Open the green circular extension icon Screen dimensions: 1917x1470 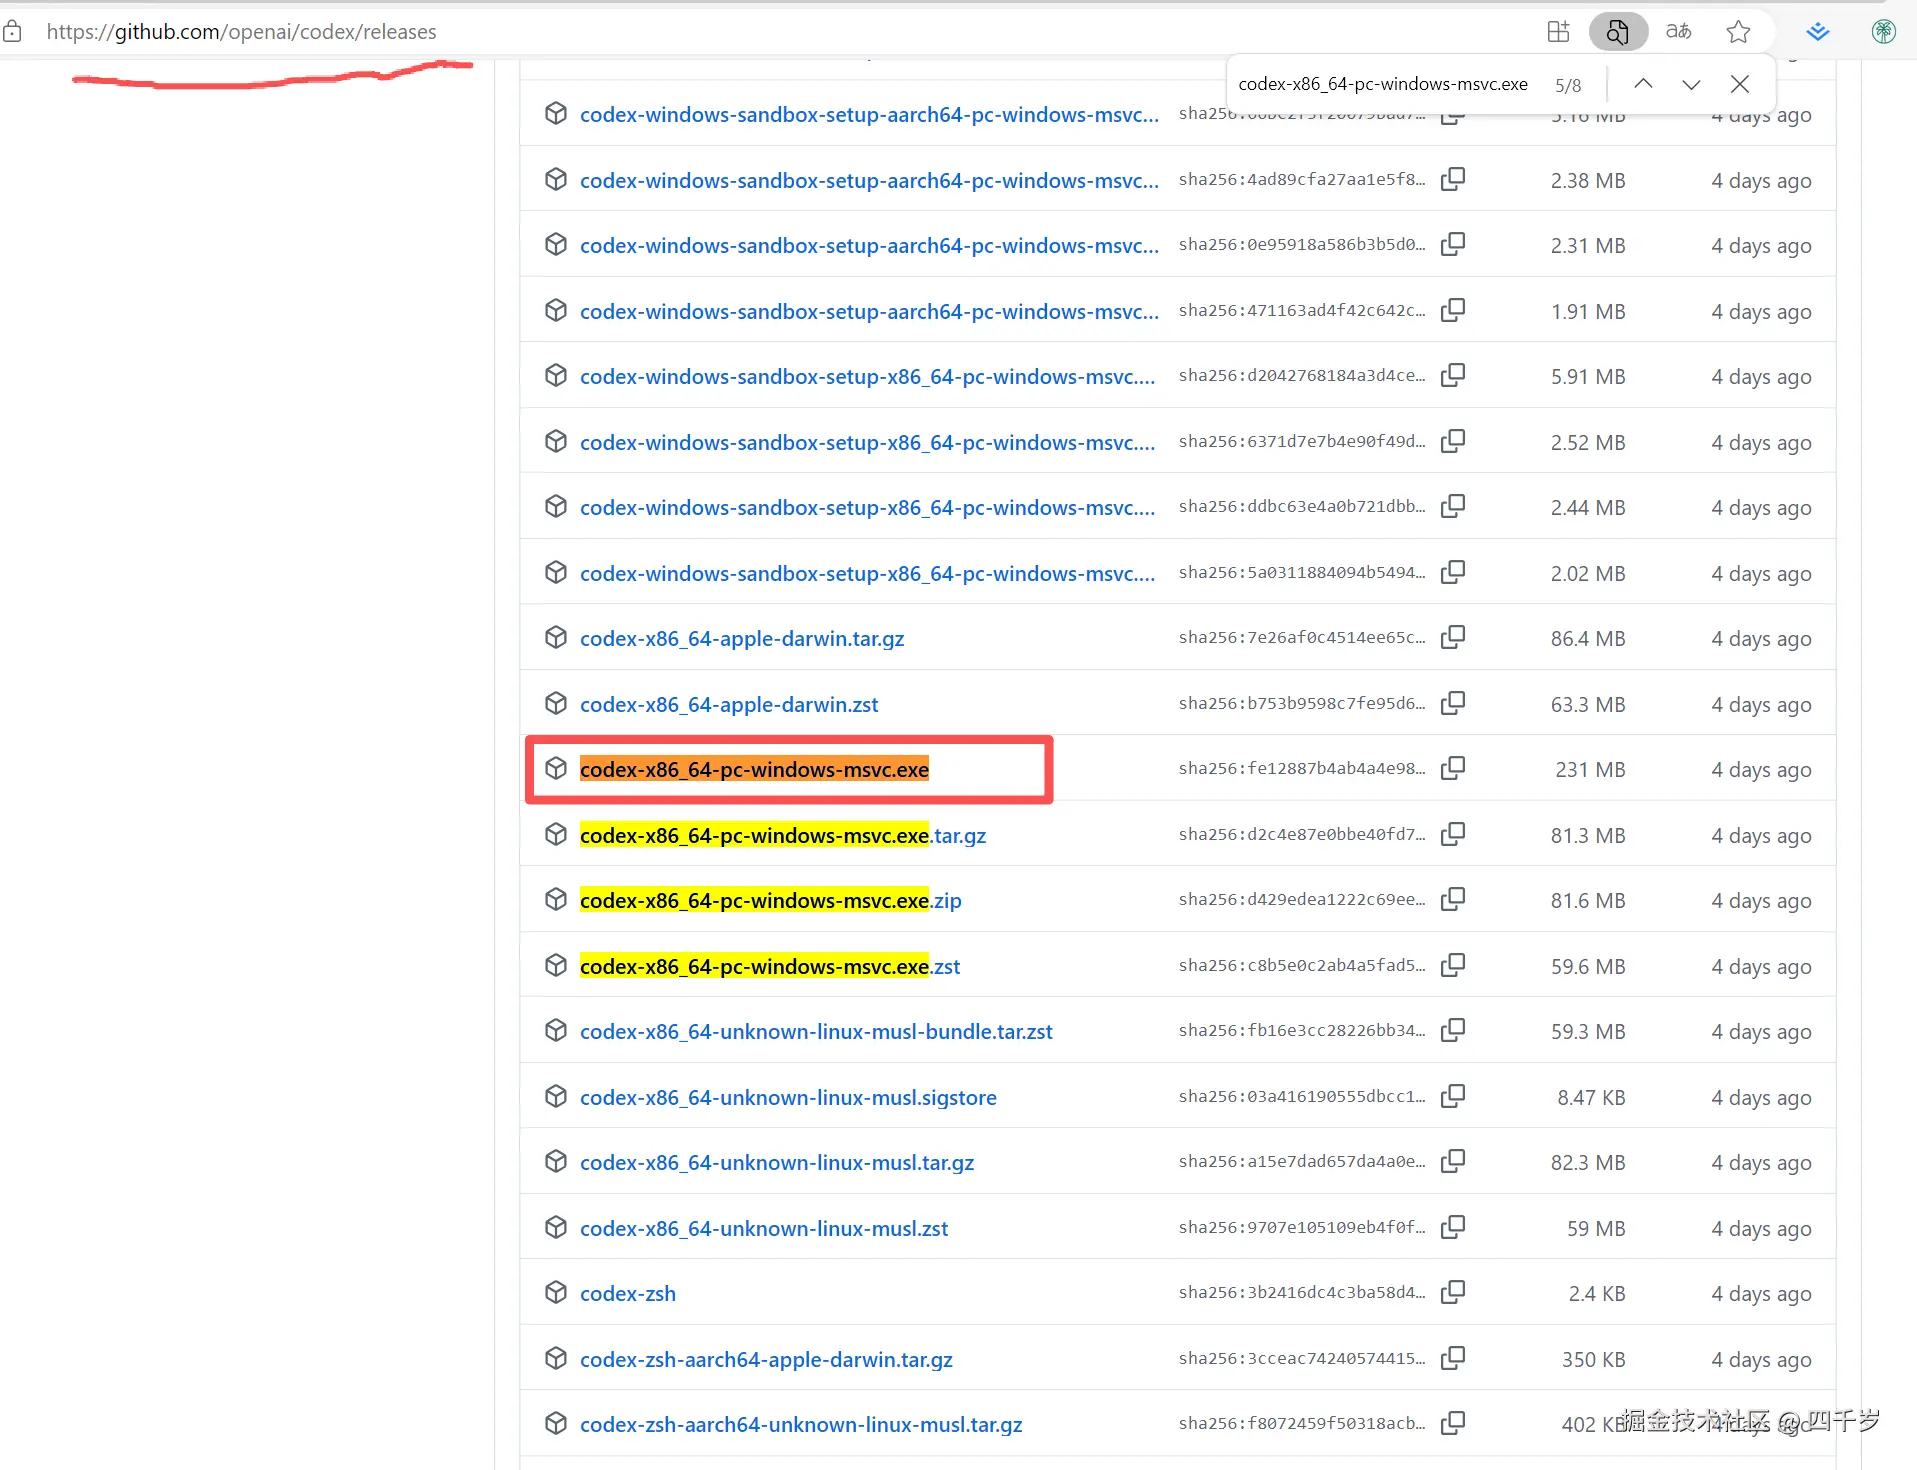[1883, 32]
